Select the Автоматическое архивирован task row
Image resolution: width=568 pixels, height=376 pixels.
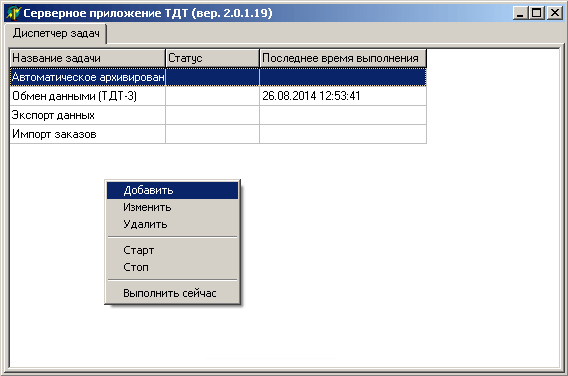point(218,77)
